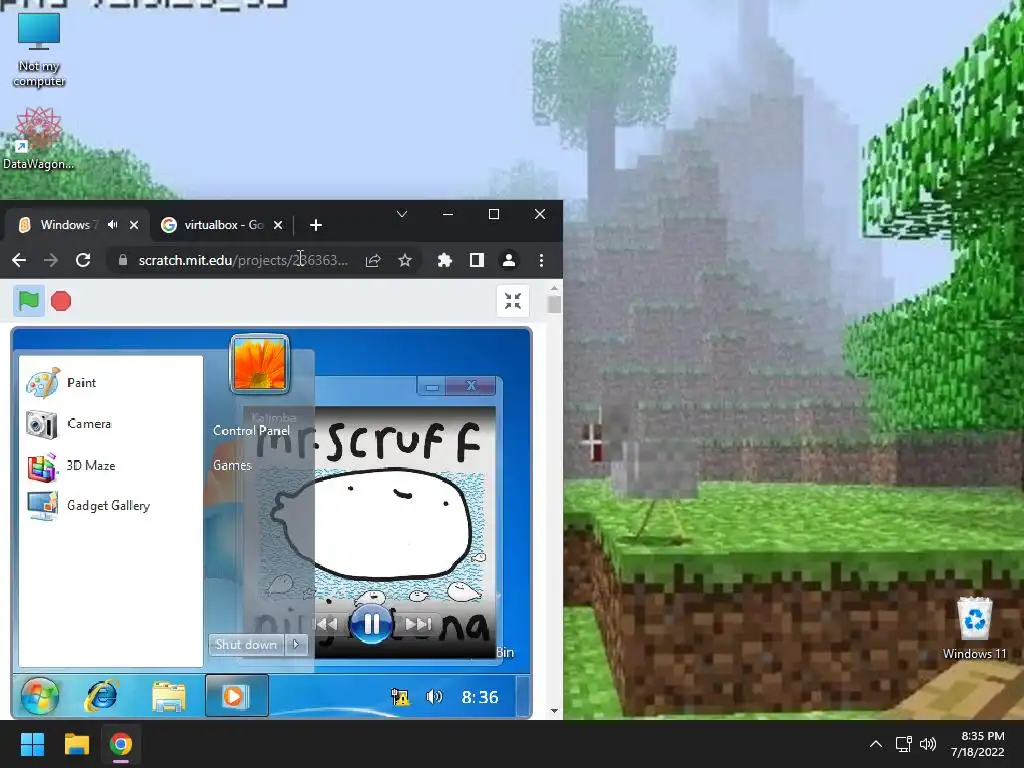This screenshot has height=768, width=1024.
Task: Click the Windows 7 show desktop strip
Action: [x=523, y=696]
